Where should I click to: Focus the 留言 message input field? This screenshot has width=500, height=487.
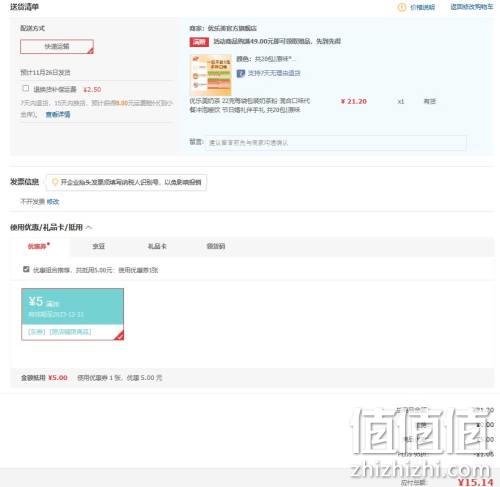coord(336,143)
